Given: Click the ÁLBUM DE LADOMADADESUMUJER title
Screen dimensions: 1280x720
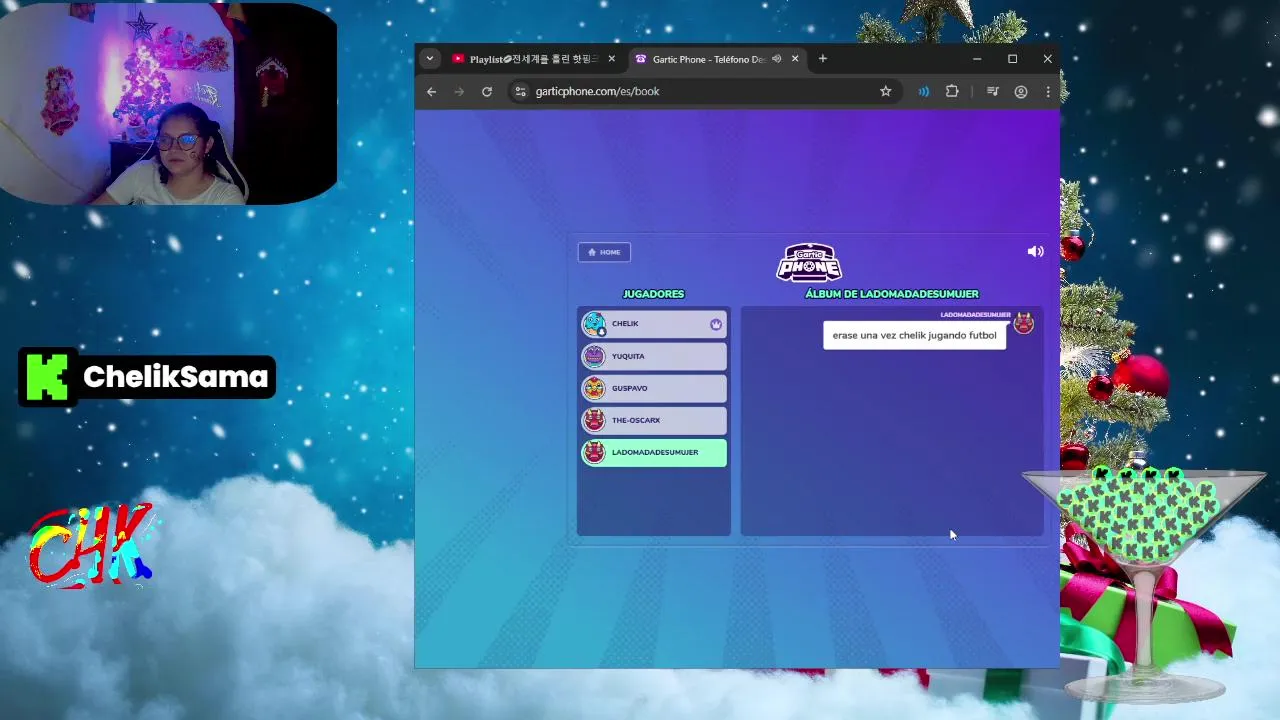Looking at the screenshot, I should pos(892,294).
